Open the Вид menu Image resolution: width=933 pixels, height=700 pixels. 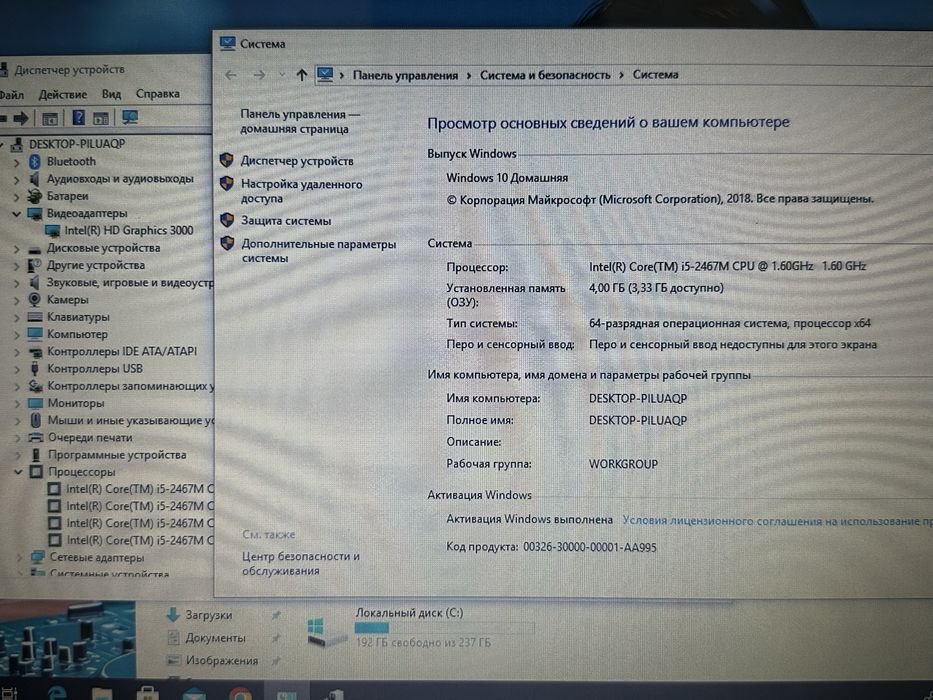tap(111, 94)
